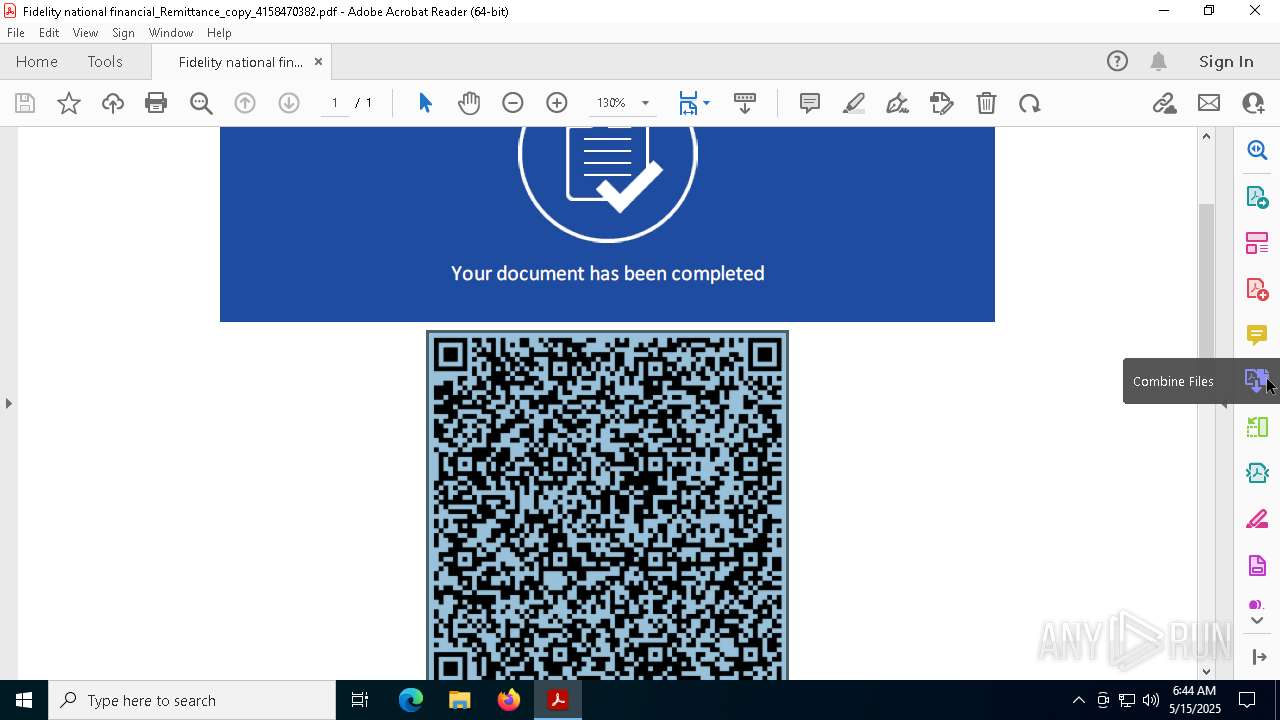1280x720 pixels.
Task: Click the purple page icon in the right sidebar
Action: click(1257, 566)
